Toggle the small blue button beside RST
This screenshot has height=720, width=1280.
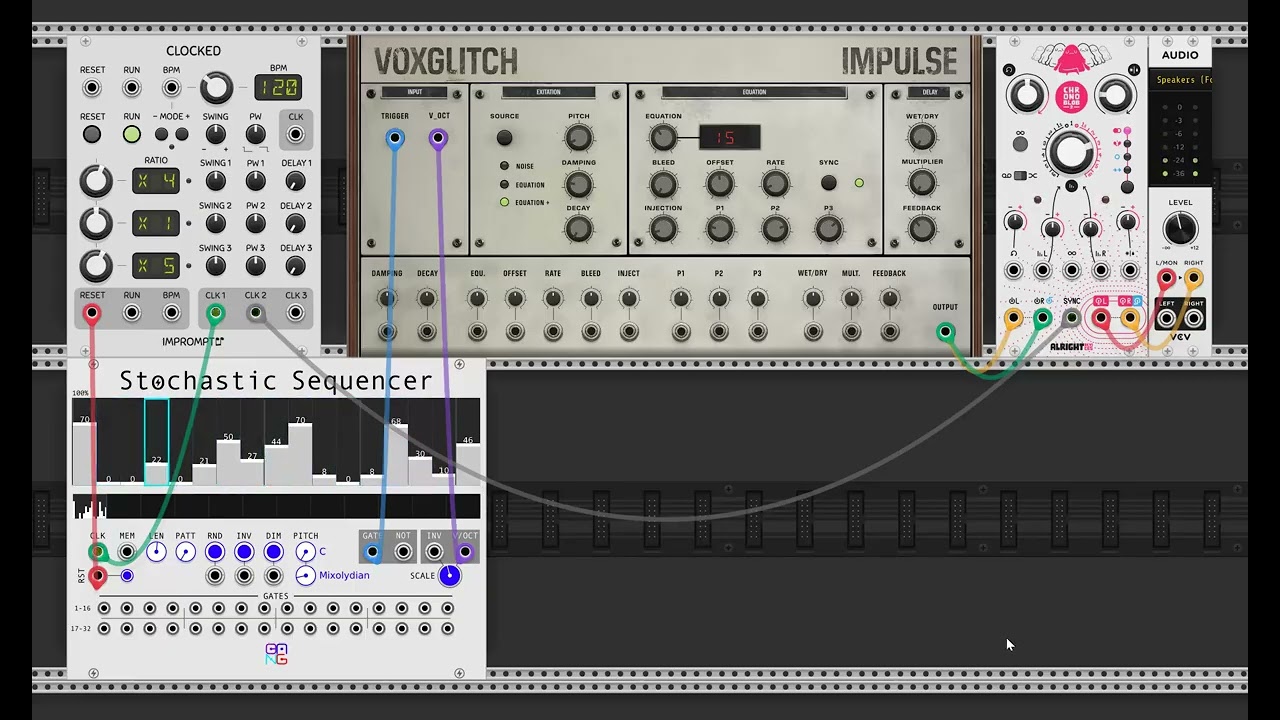[127, 576]
